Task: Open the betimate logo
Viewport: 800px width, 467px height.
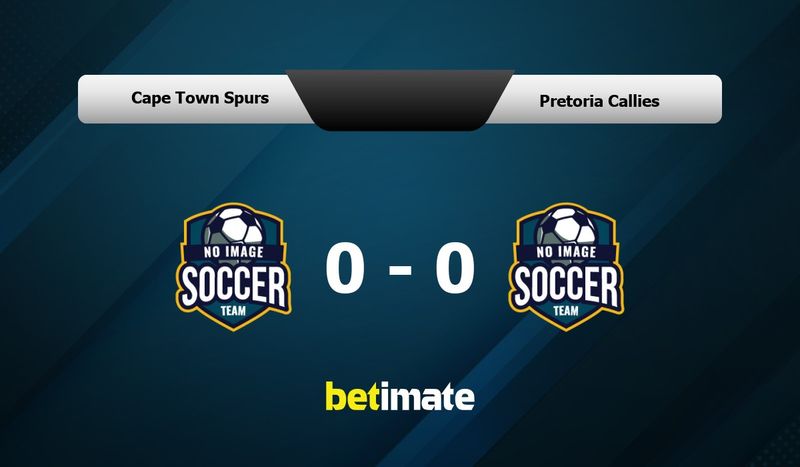Action: point(400,396)
